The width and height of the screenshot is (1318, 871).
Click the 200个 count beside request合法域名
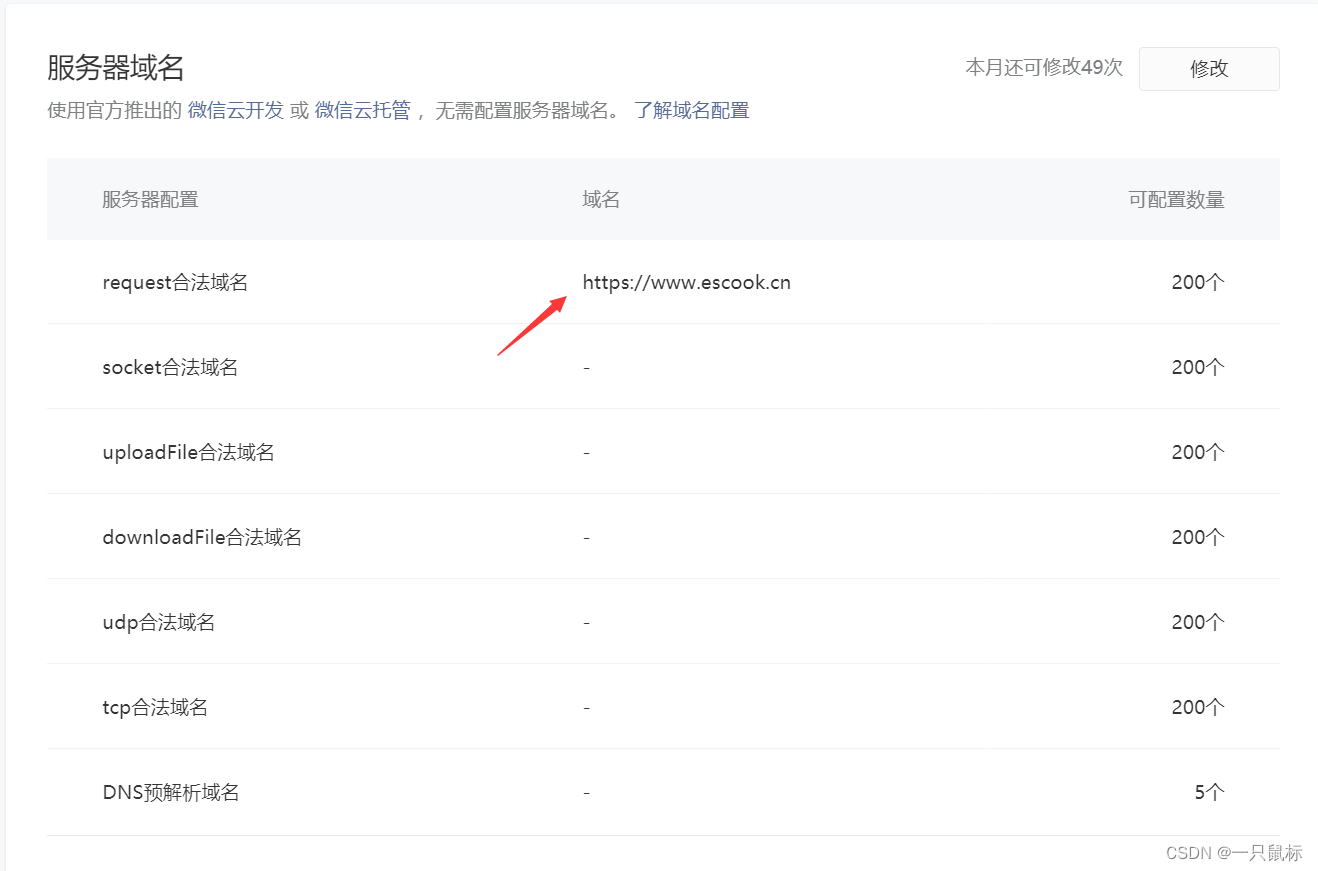coord(1197,282)
